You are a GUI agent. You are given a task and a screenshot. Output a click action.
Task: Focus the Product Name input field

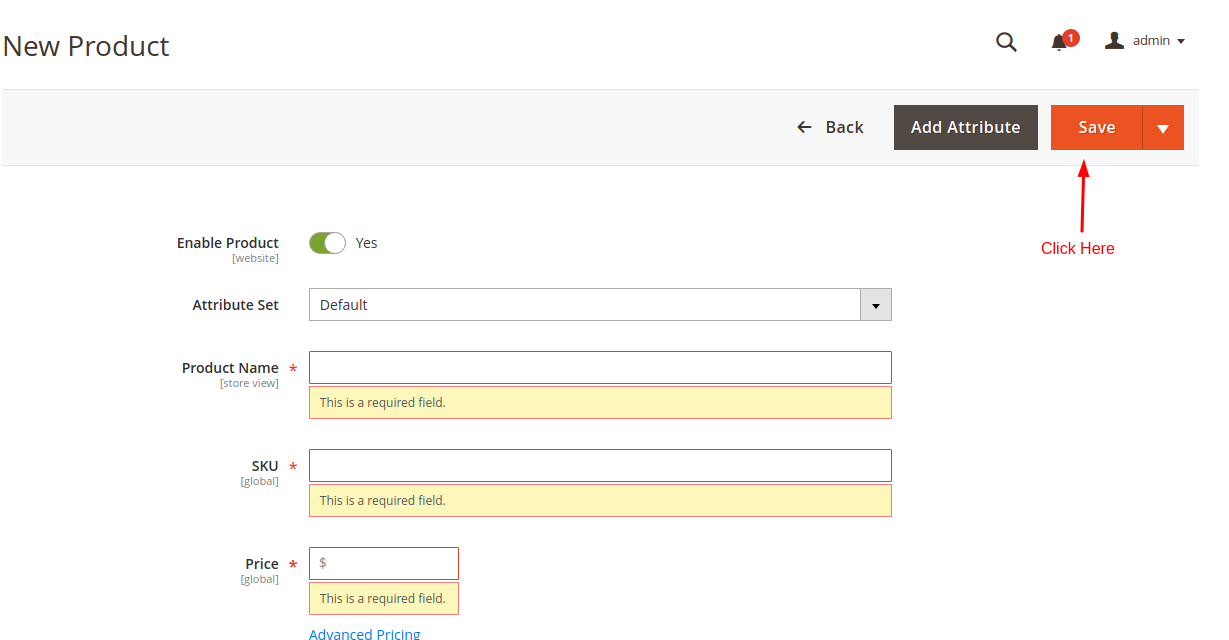600,367
